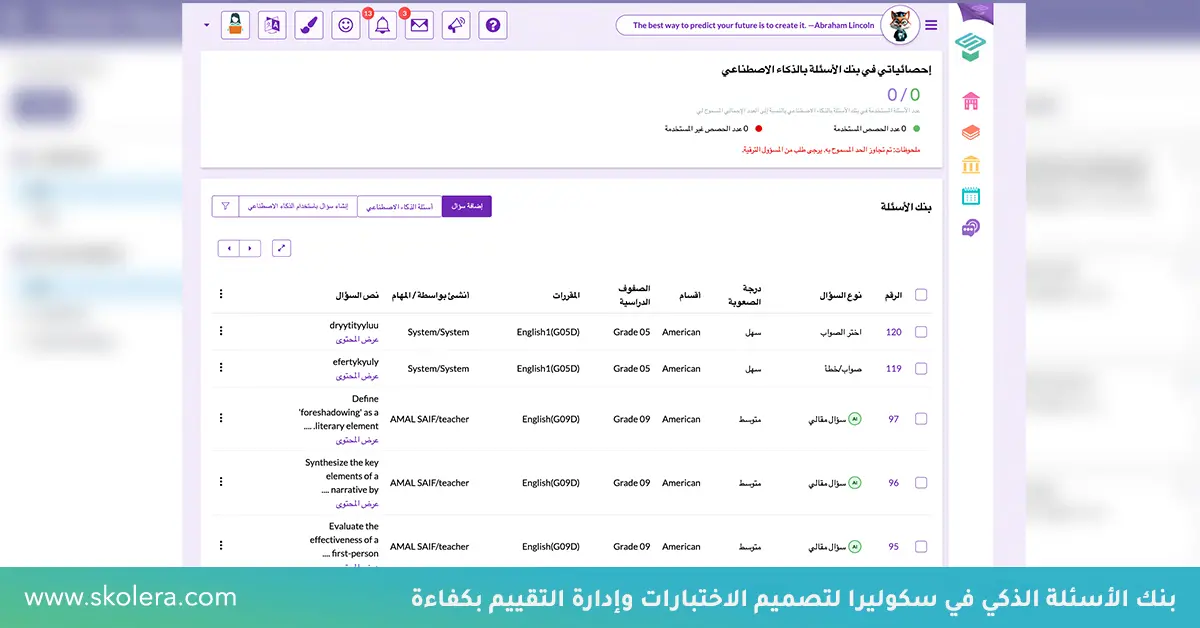Screen dimensions: 1200x628
Task: Click the AI badge on question 97
Action: [854, 419]
